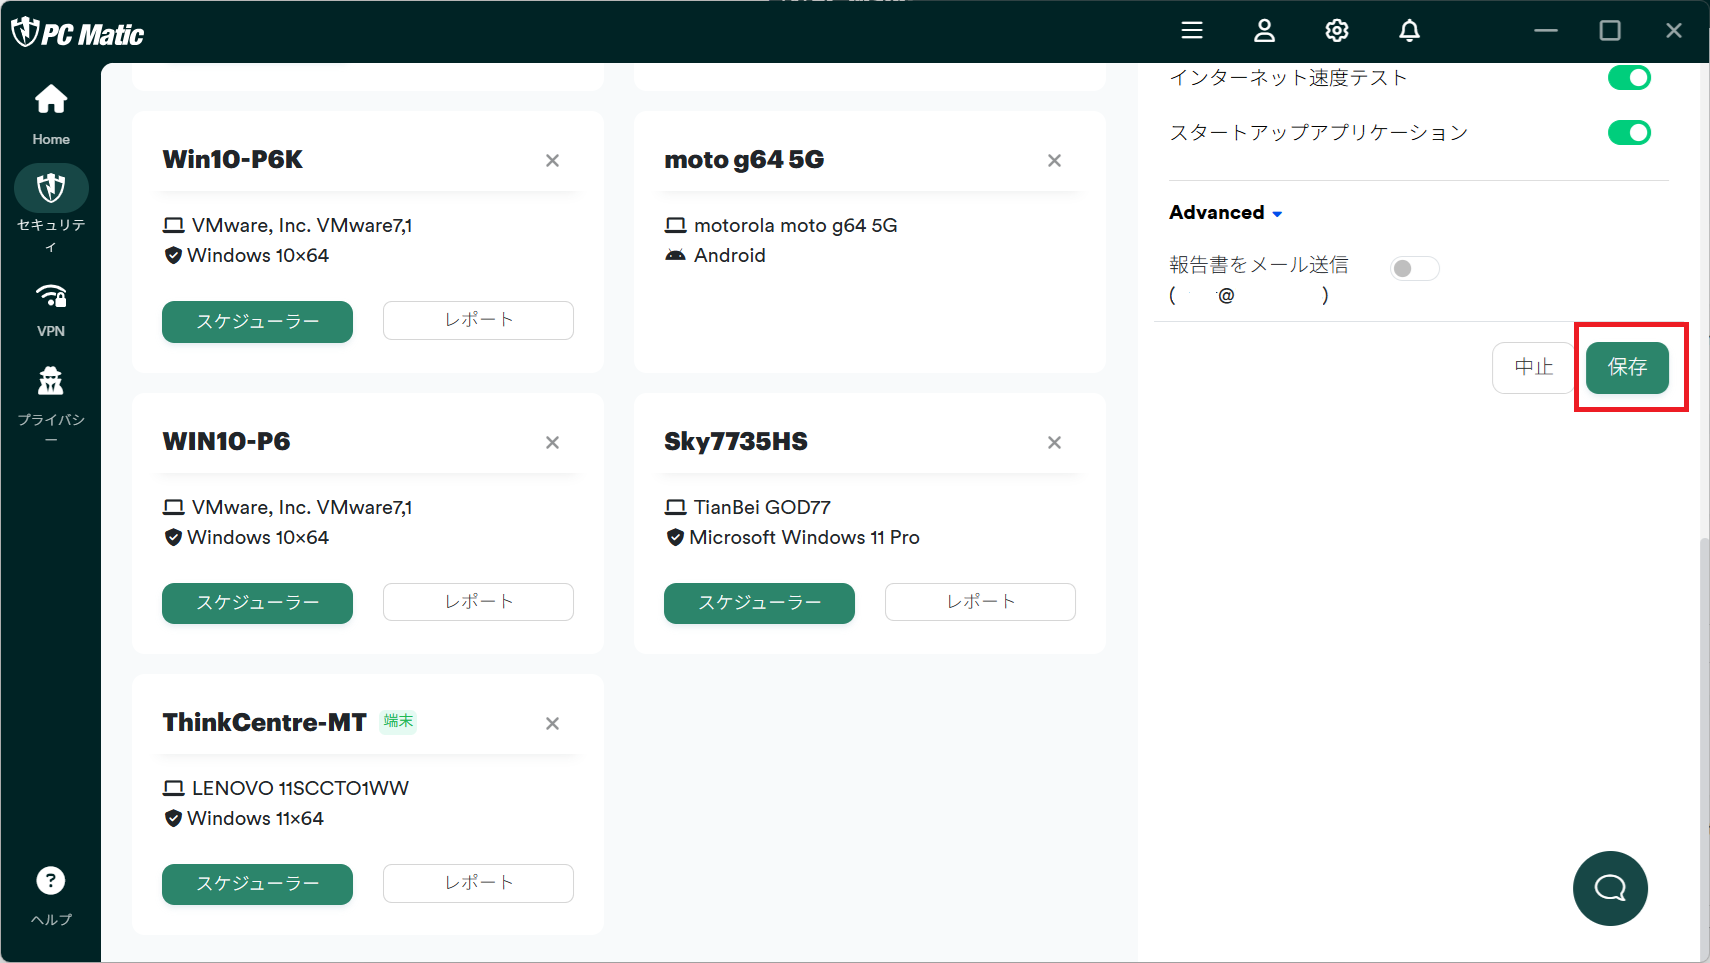
Task: Open レポート for ThinkCentre-MT
Action: coord(478,883)
